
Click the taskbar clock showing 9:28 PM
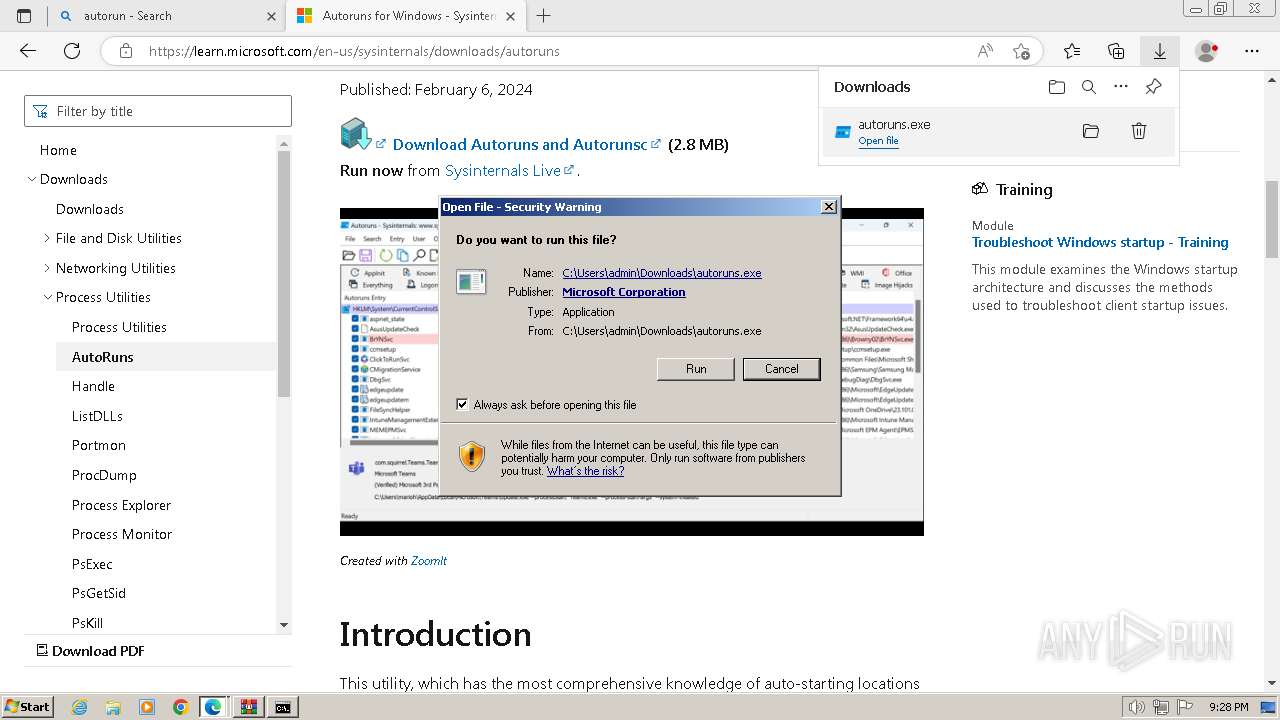[x=1227, y=707]
